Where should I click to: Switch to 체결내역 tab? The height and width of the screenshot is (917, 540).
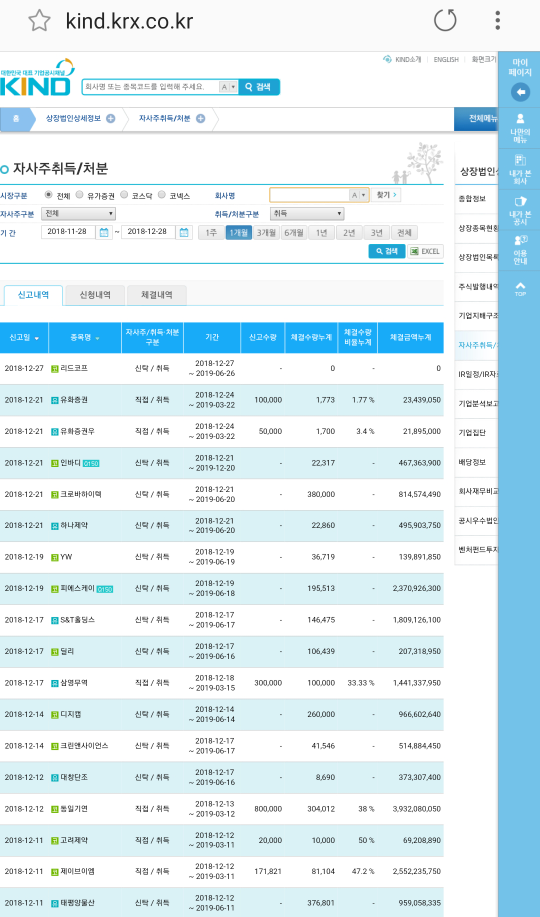(157, 295)
